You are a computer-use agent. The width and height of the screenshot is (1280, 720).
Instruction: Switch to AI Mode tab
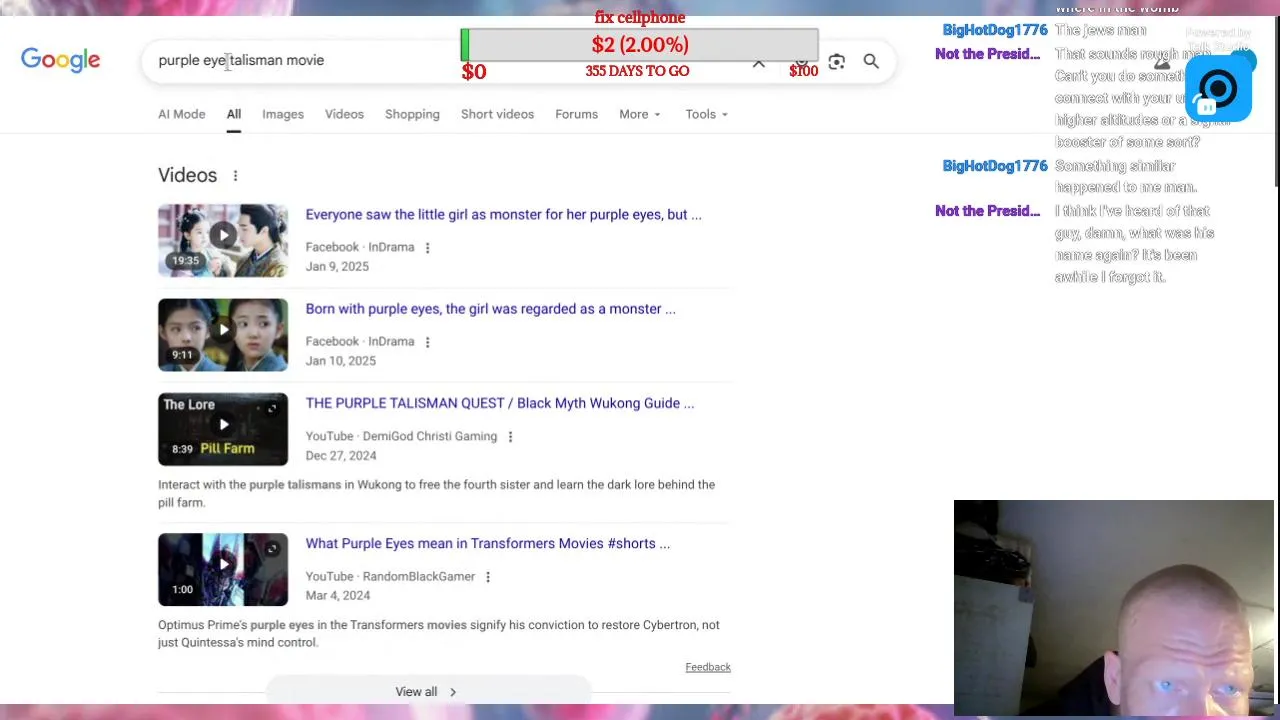point(181,114)
